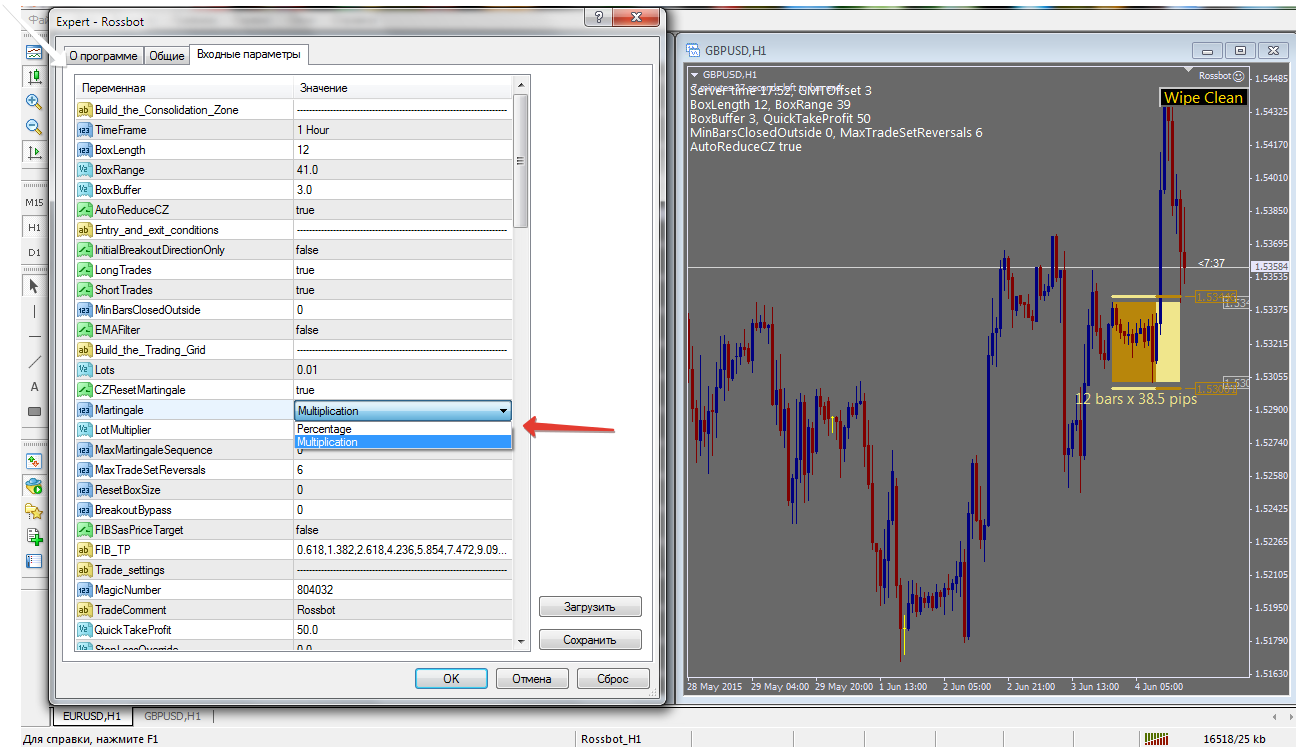The width and height of the screenshot is (1296, 747).
Task: Choose Percentage from the Martingale list
Action: click(x=403, y=429)
